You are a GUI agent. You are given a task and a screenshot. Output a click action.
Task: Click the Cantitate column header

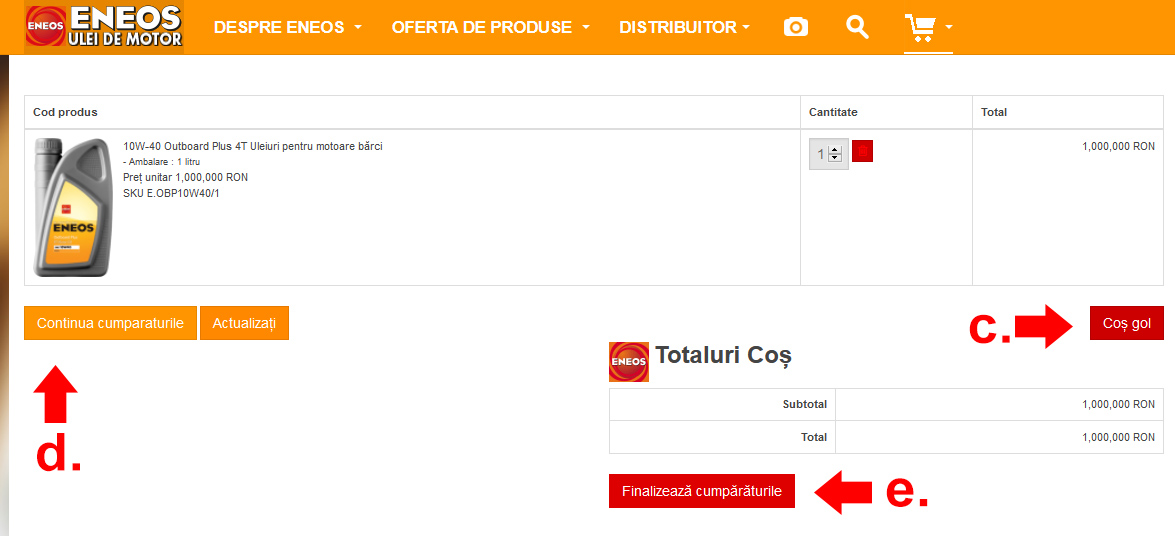tap(833, 112)
